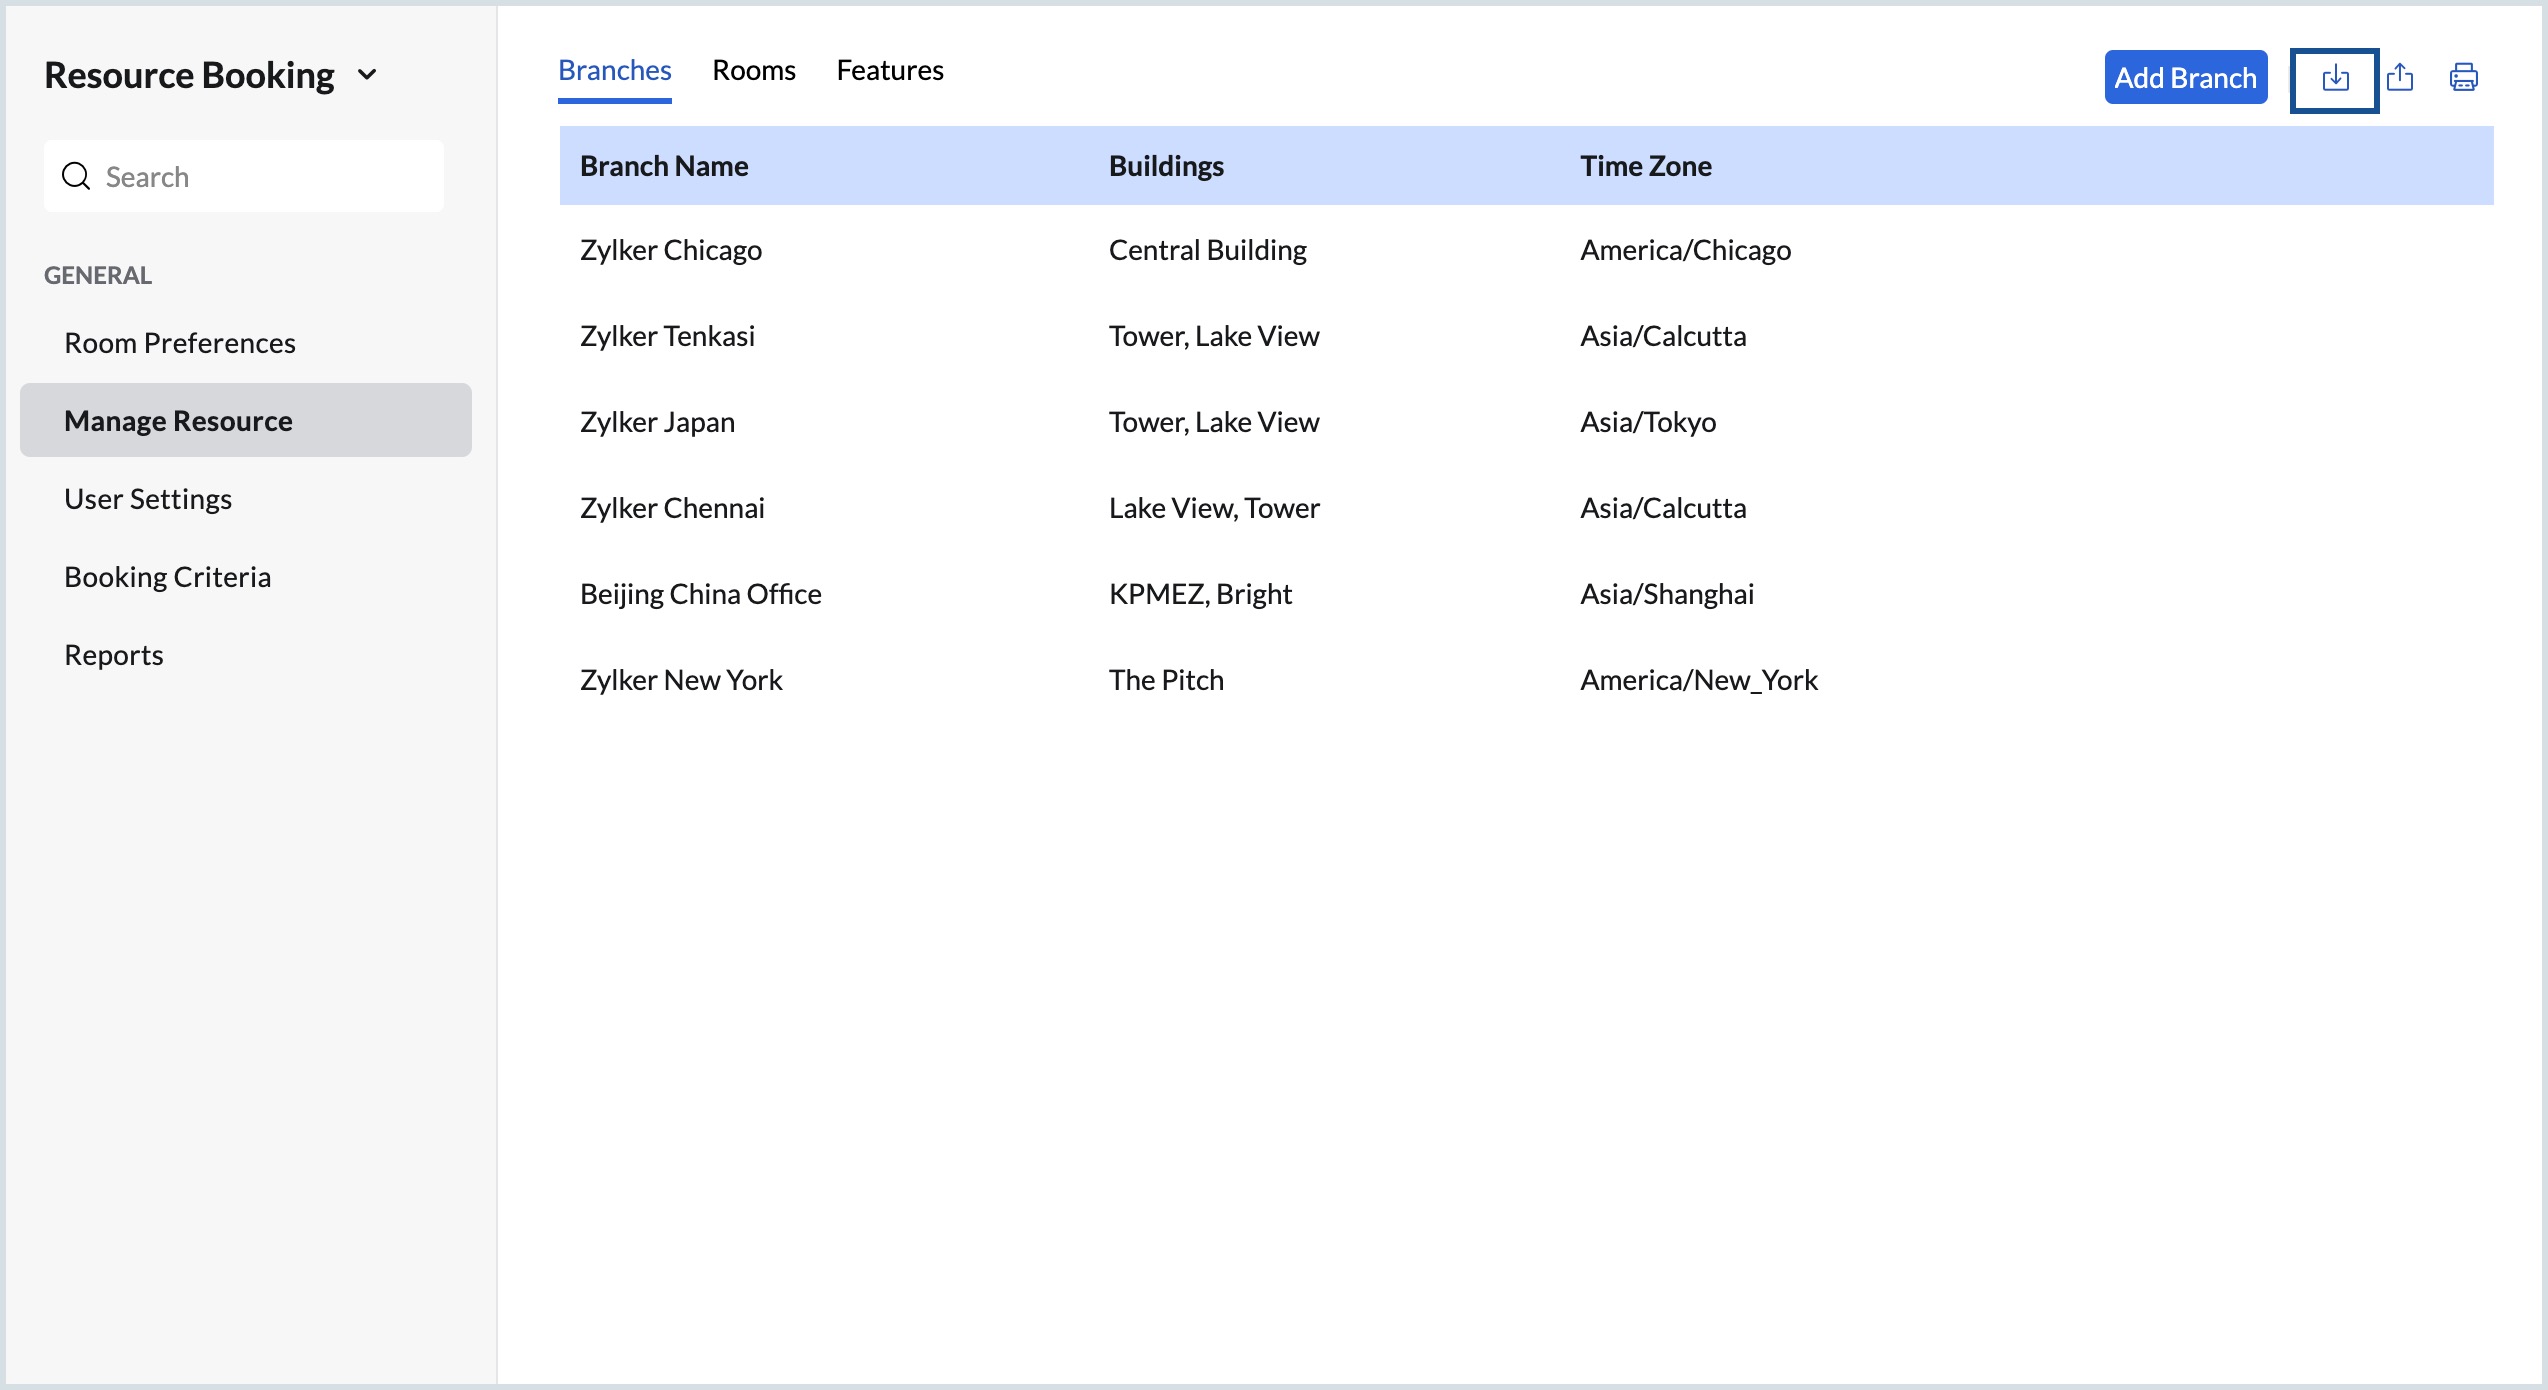Viewport: 2548px width, 1390px height.
Task: Switch to the Rooms tab
Action: [x=753, y=71]
